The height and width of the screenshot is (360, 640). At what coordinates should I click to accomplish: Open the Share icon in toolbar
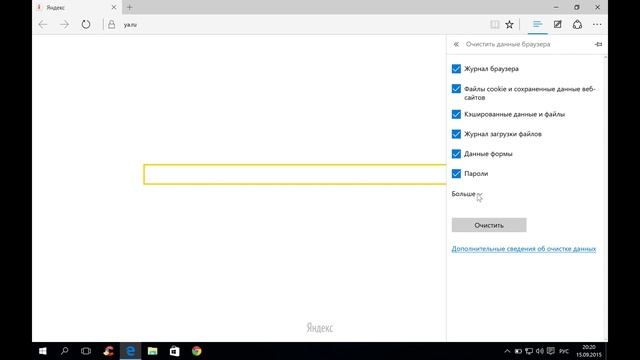577,24
